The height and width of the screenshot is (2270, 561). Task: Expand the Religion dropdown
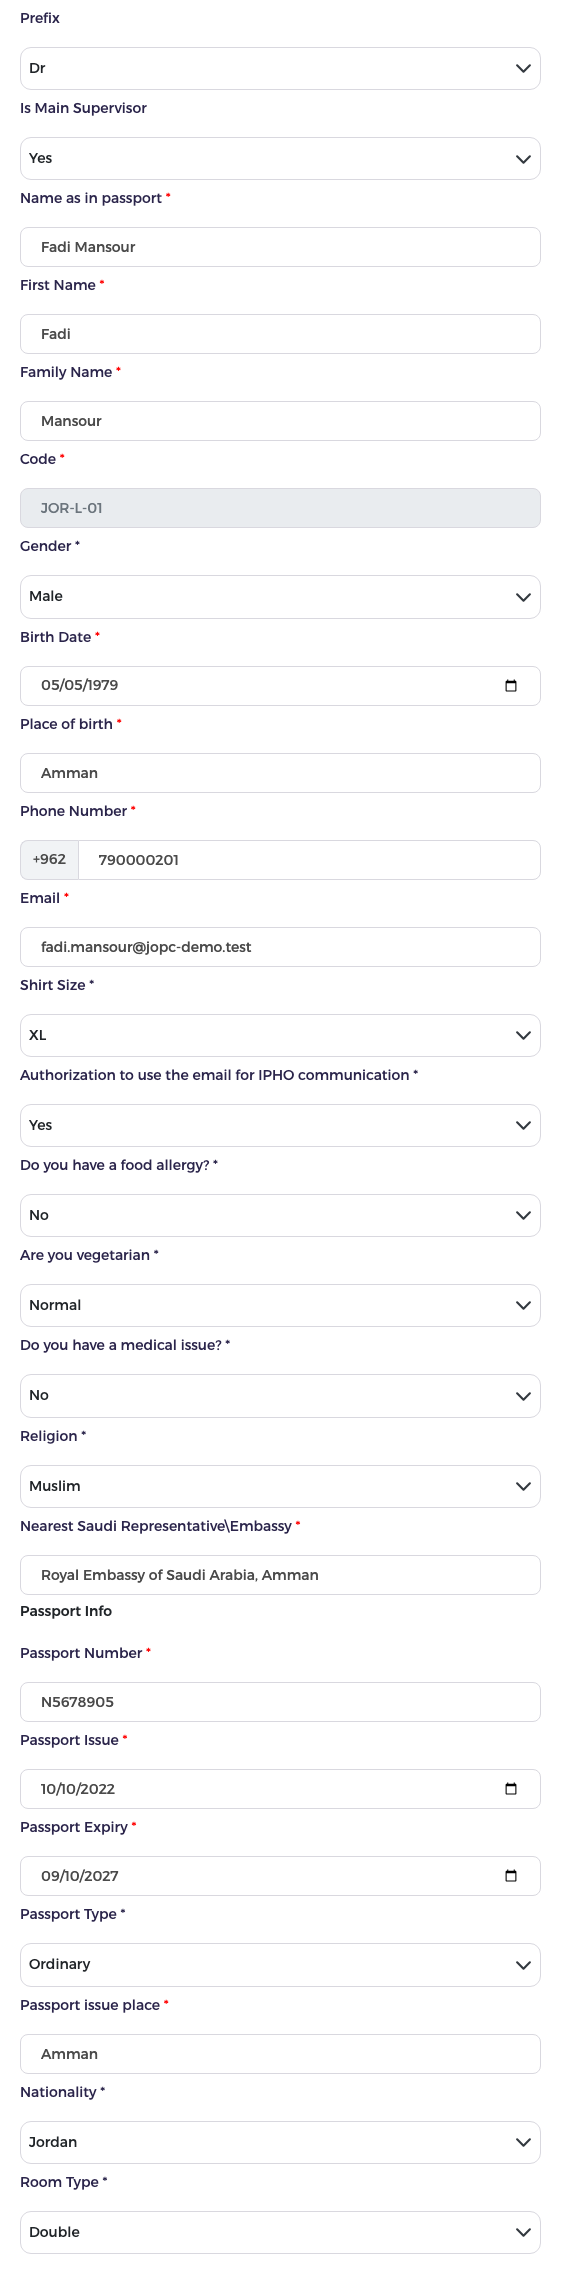[x=280, y=1486]
